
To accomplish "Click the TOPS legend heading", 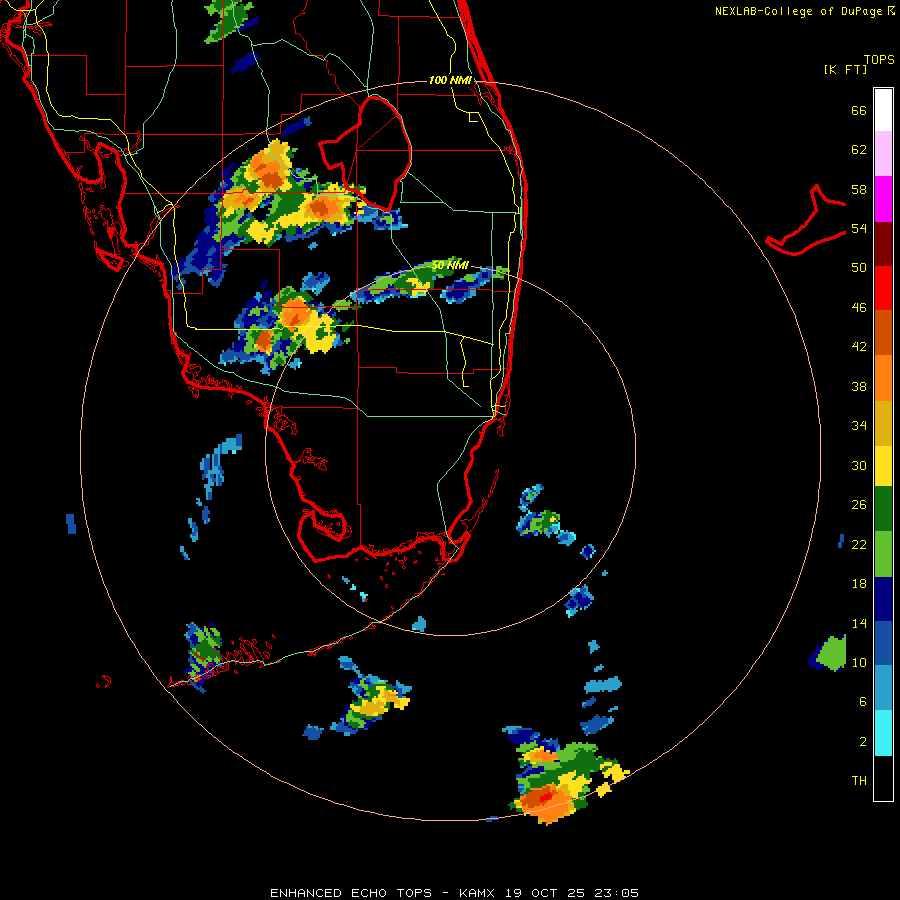I will 879,59.
